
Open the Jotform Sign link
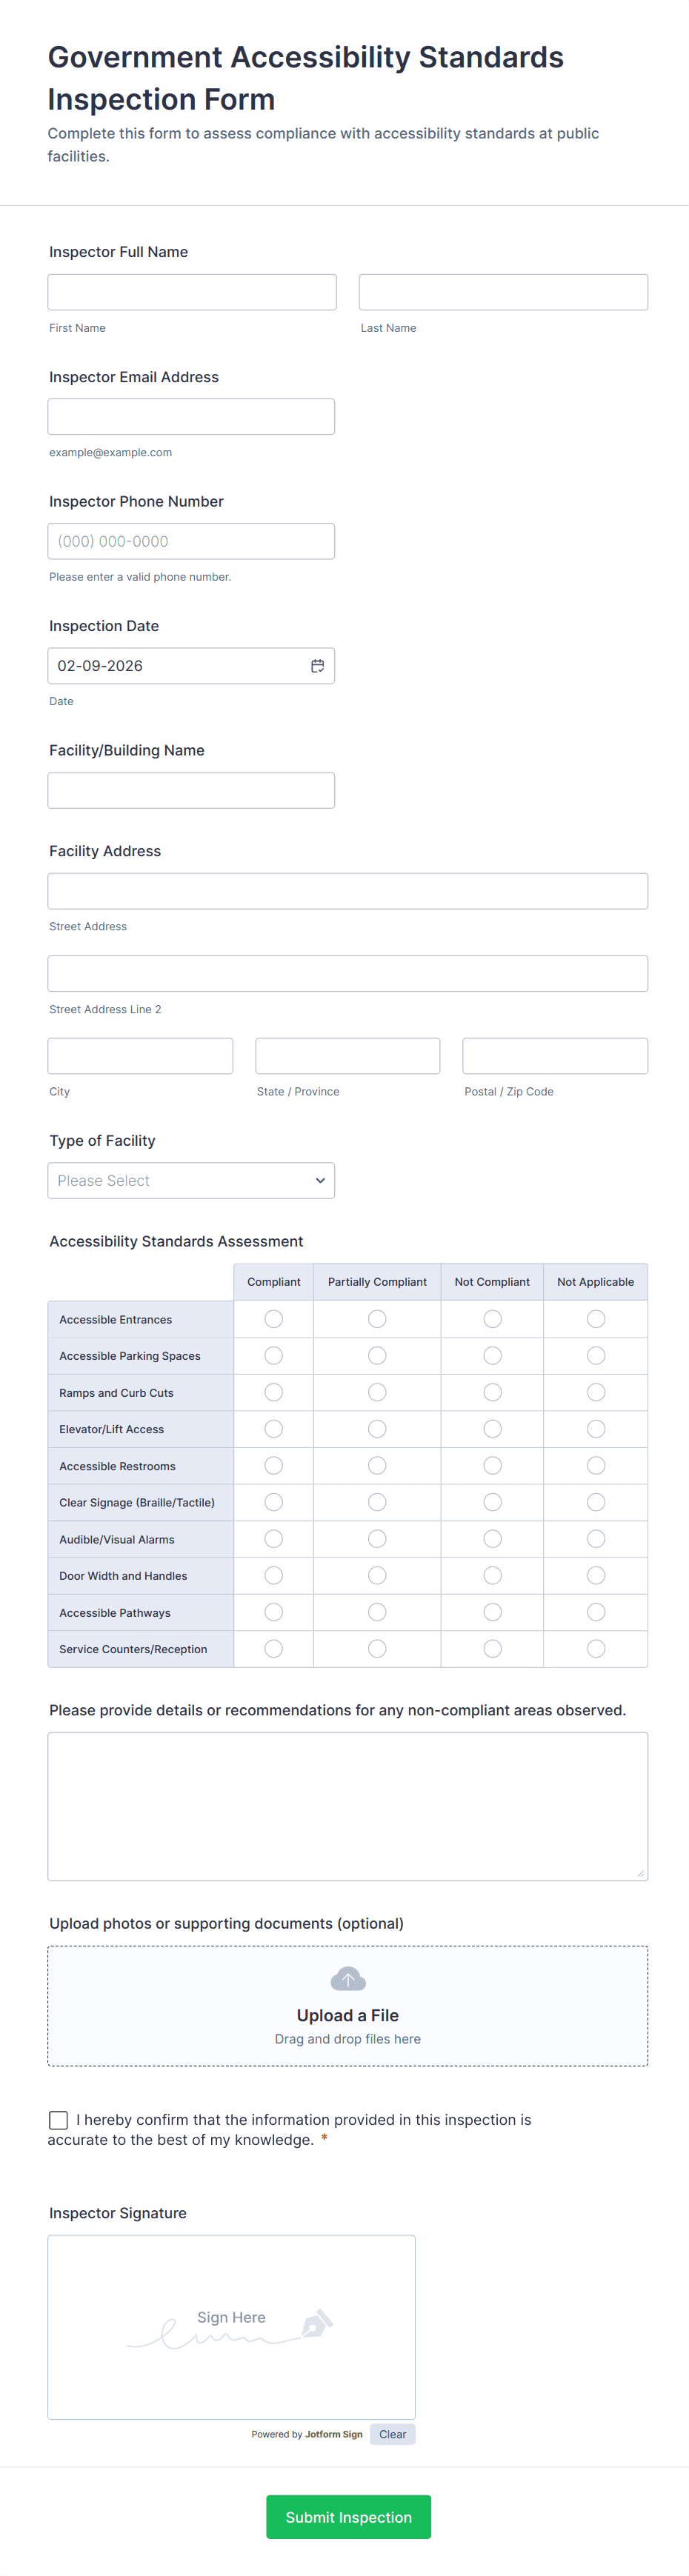(x=334, y=2434)
